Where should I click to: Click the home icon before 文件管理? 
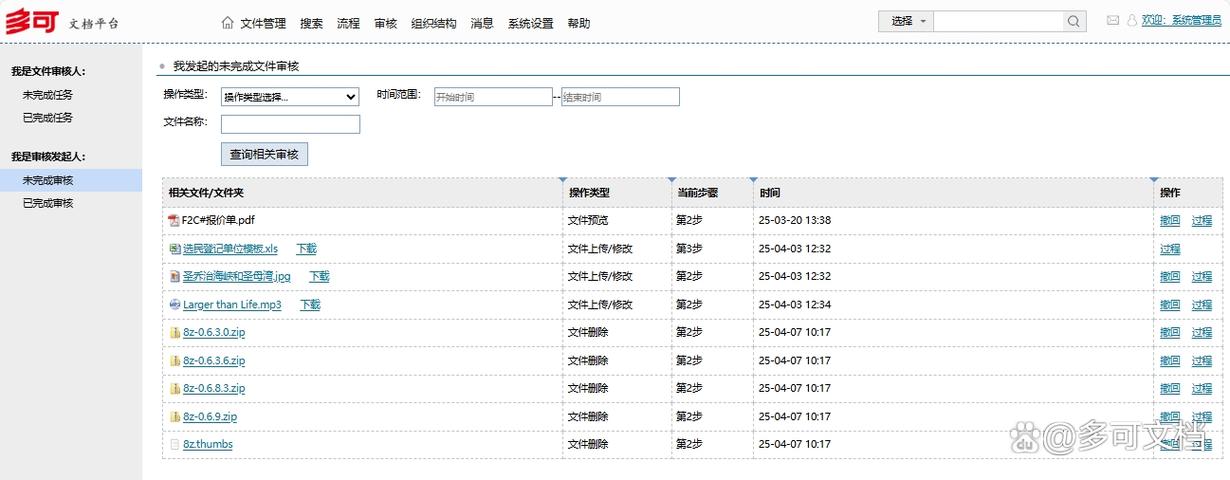tap(228, 22)
